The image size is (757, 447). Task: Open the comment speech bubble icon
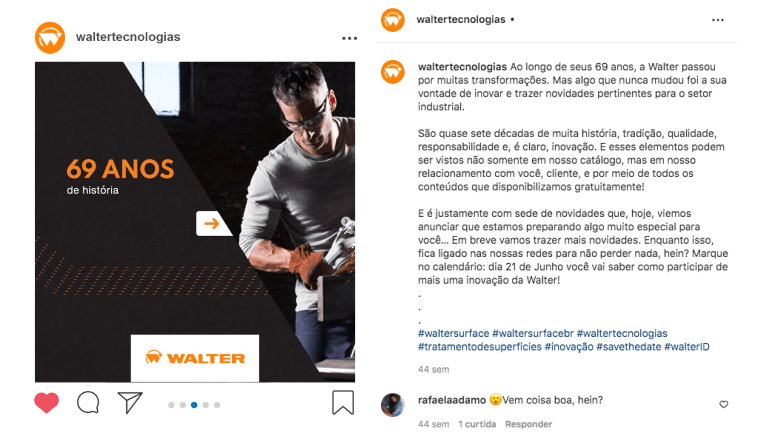click(x=88, y=403)
